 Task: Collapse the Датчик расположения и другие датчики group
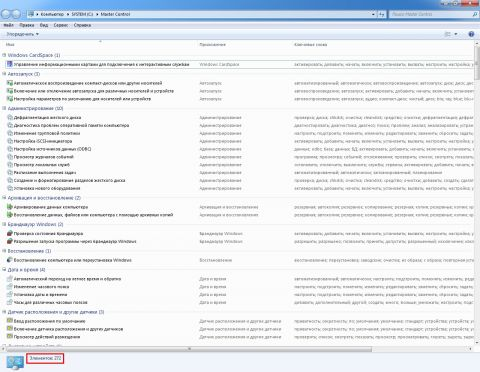click(x=4, y=312)
